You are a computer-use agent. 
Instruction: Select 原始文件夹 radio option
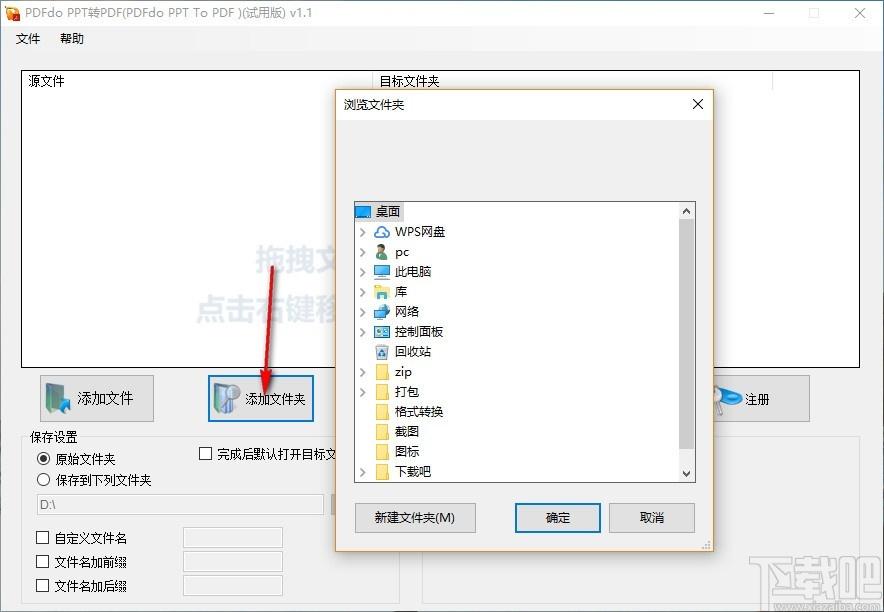point(43,459)
